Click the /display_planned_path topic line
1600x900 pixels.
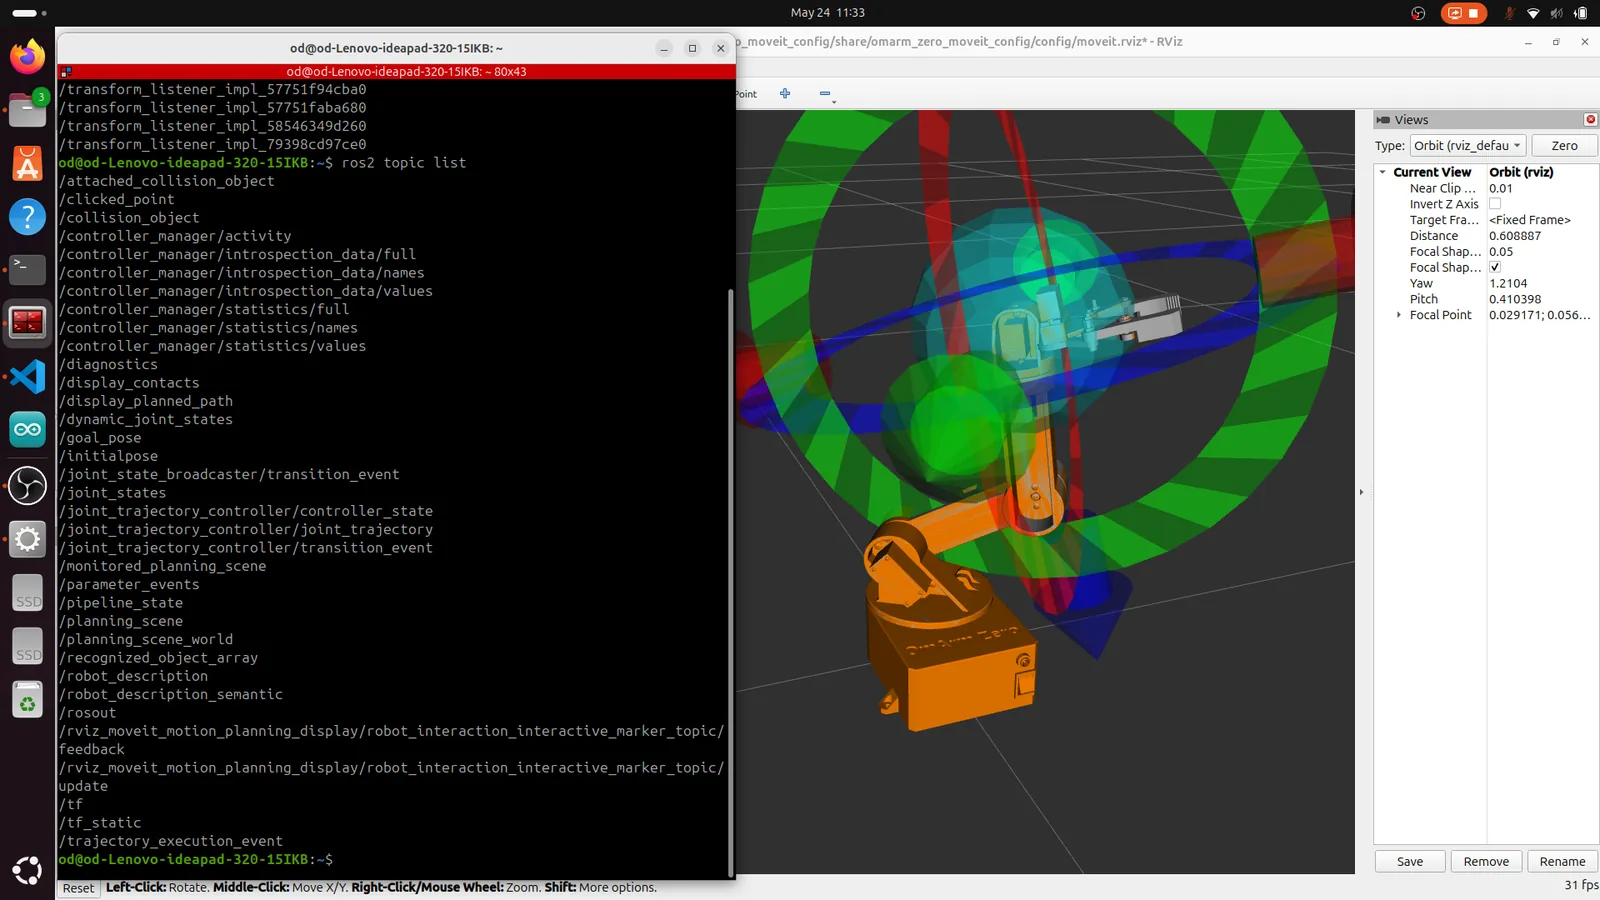point(145,401)
